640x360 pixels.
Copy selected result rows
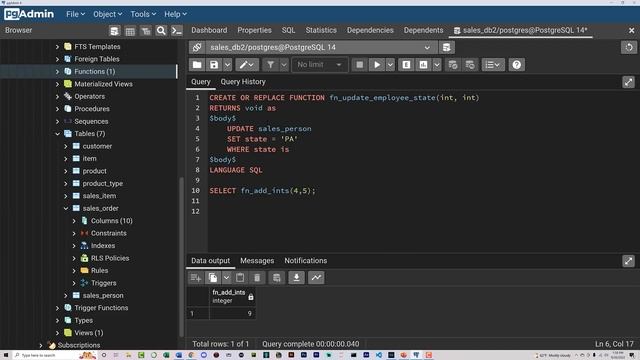tap(213, 278)
